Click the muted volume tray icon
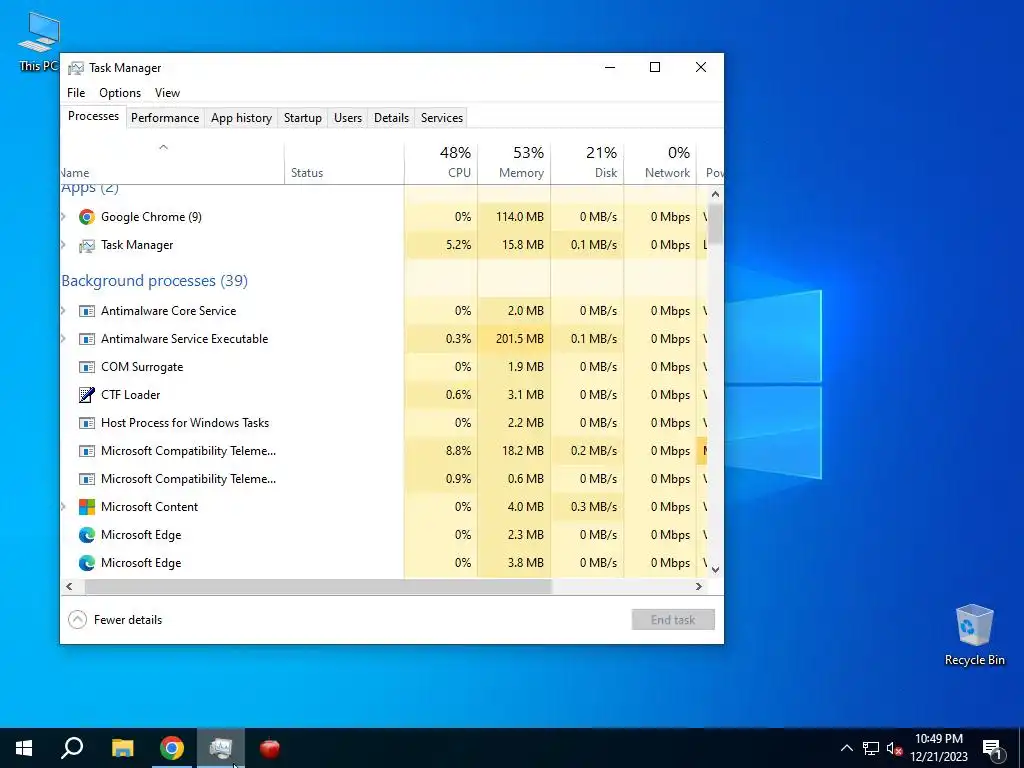 click(x=895, y=748)
